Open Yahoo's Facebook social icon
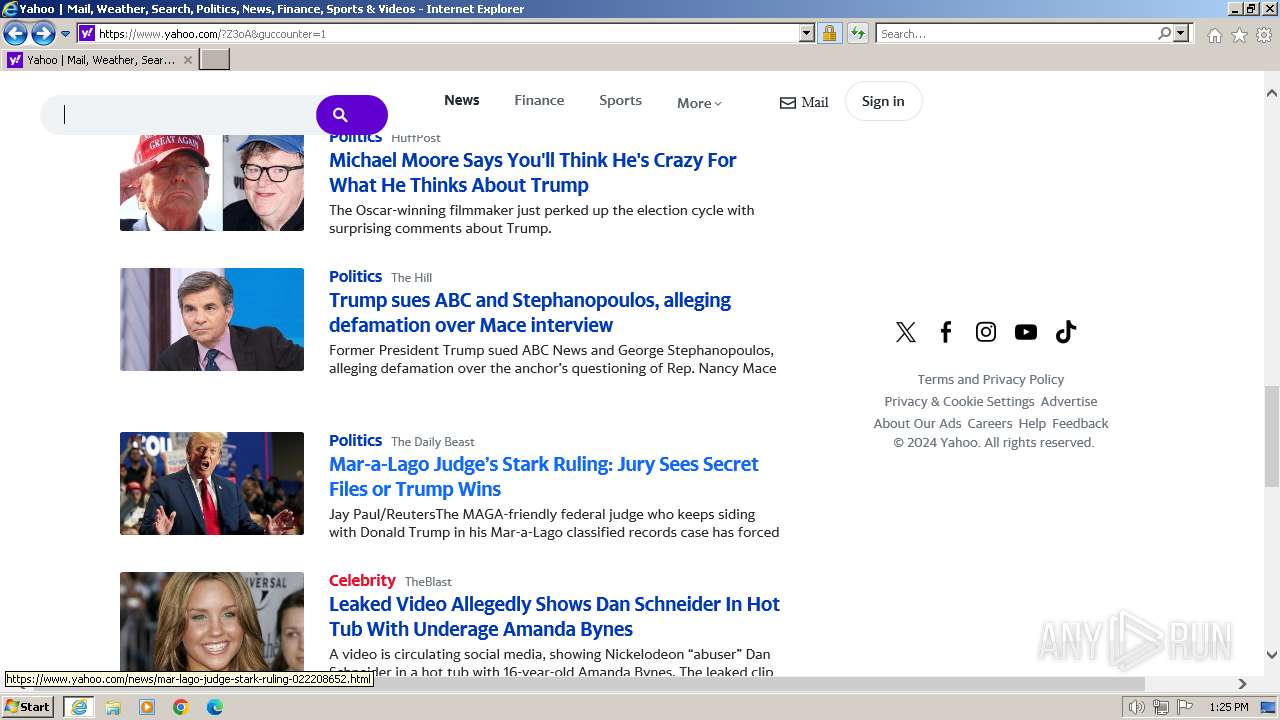 pyautogui.click(x=946, y=332)
